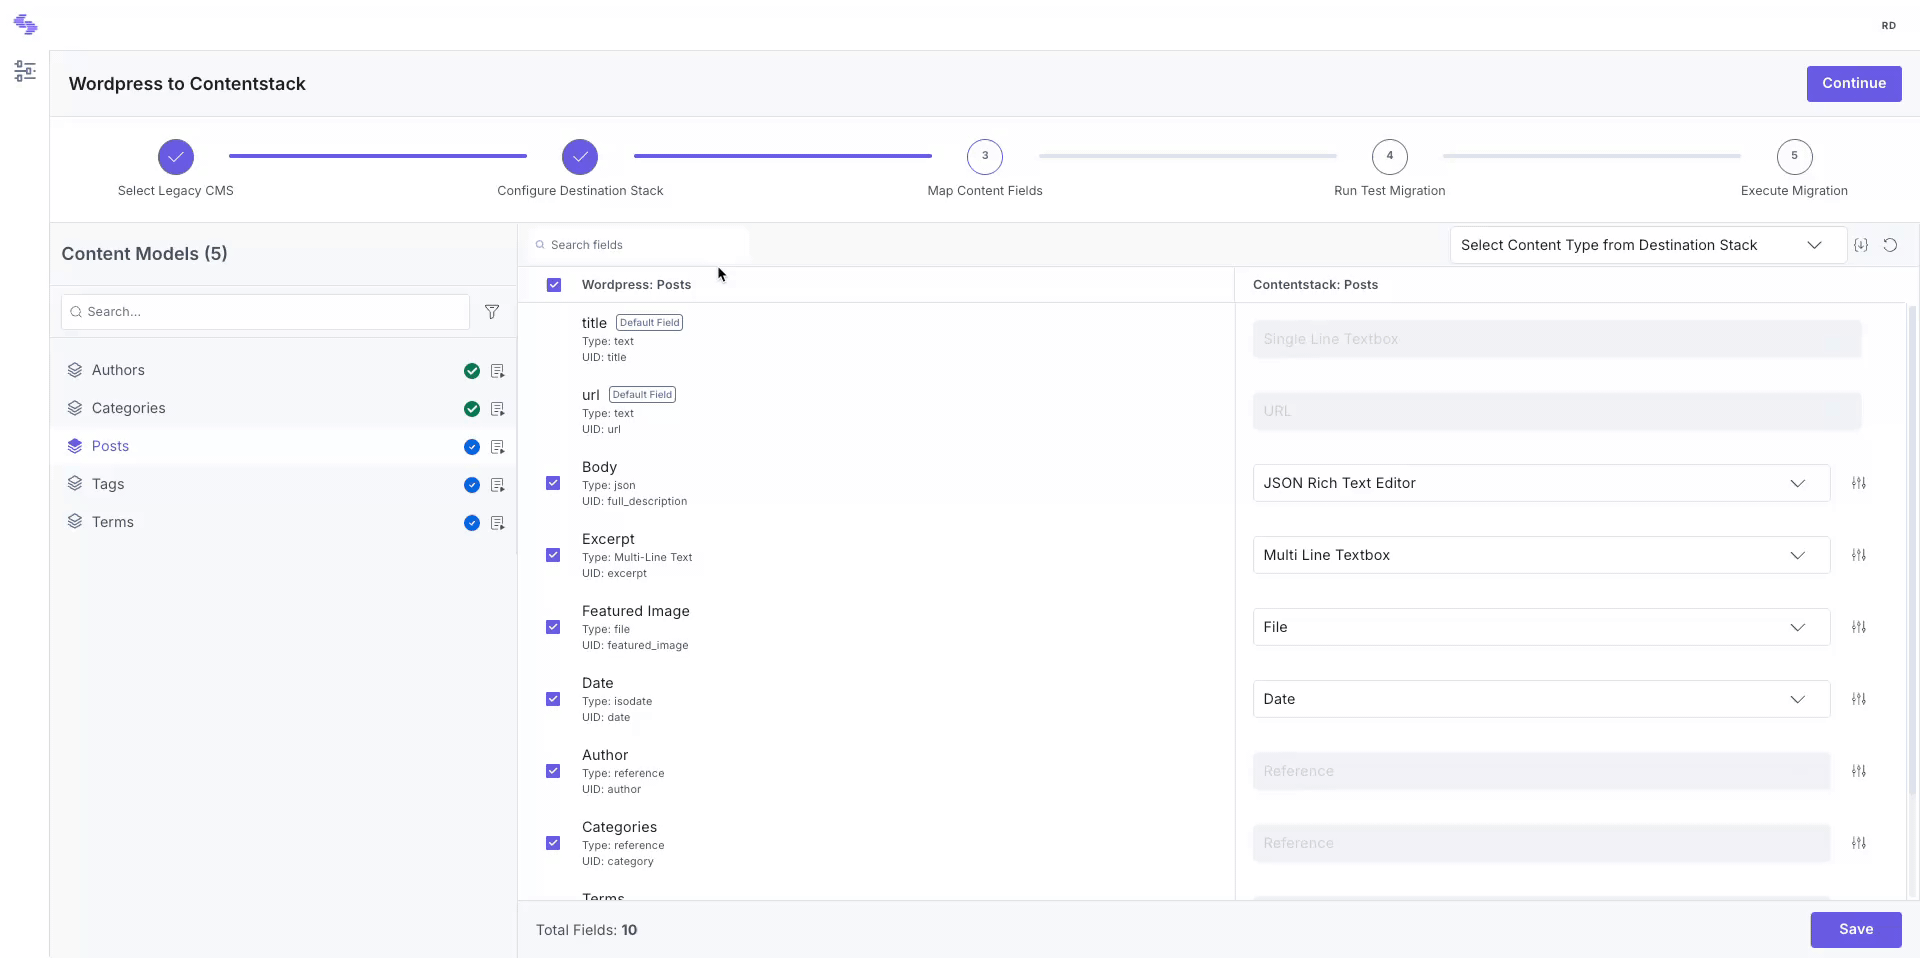Open Authors schema preview icon
The width and height of the screenshot is (1920, 958).
(497, 371)
